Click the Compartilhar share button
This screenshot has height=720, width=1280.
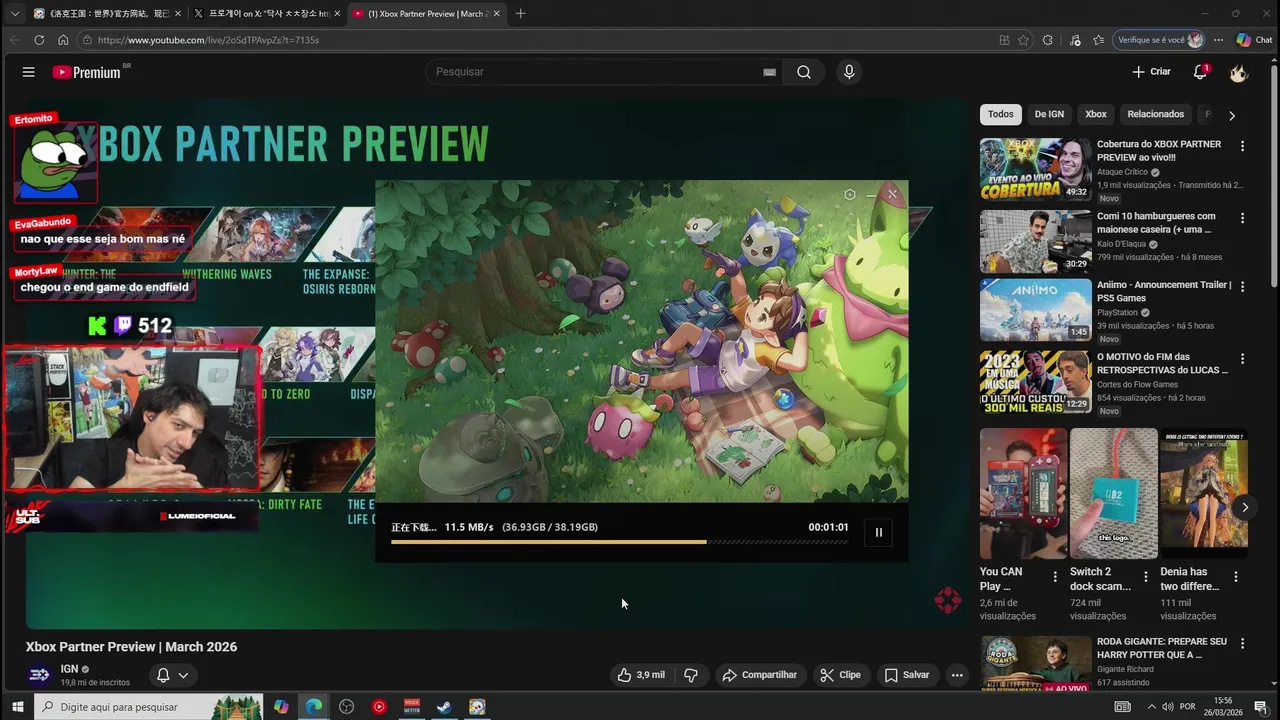click(x=760, y=675)
